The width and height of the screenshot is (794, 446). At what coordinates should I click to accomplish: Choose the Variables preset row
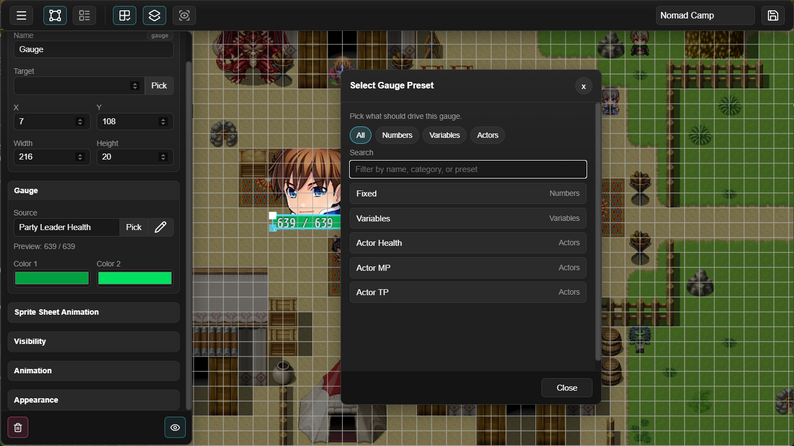(468, 218)
